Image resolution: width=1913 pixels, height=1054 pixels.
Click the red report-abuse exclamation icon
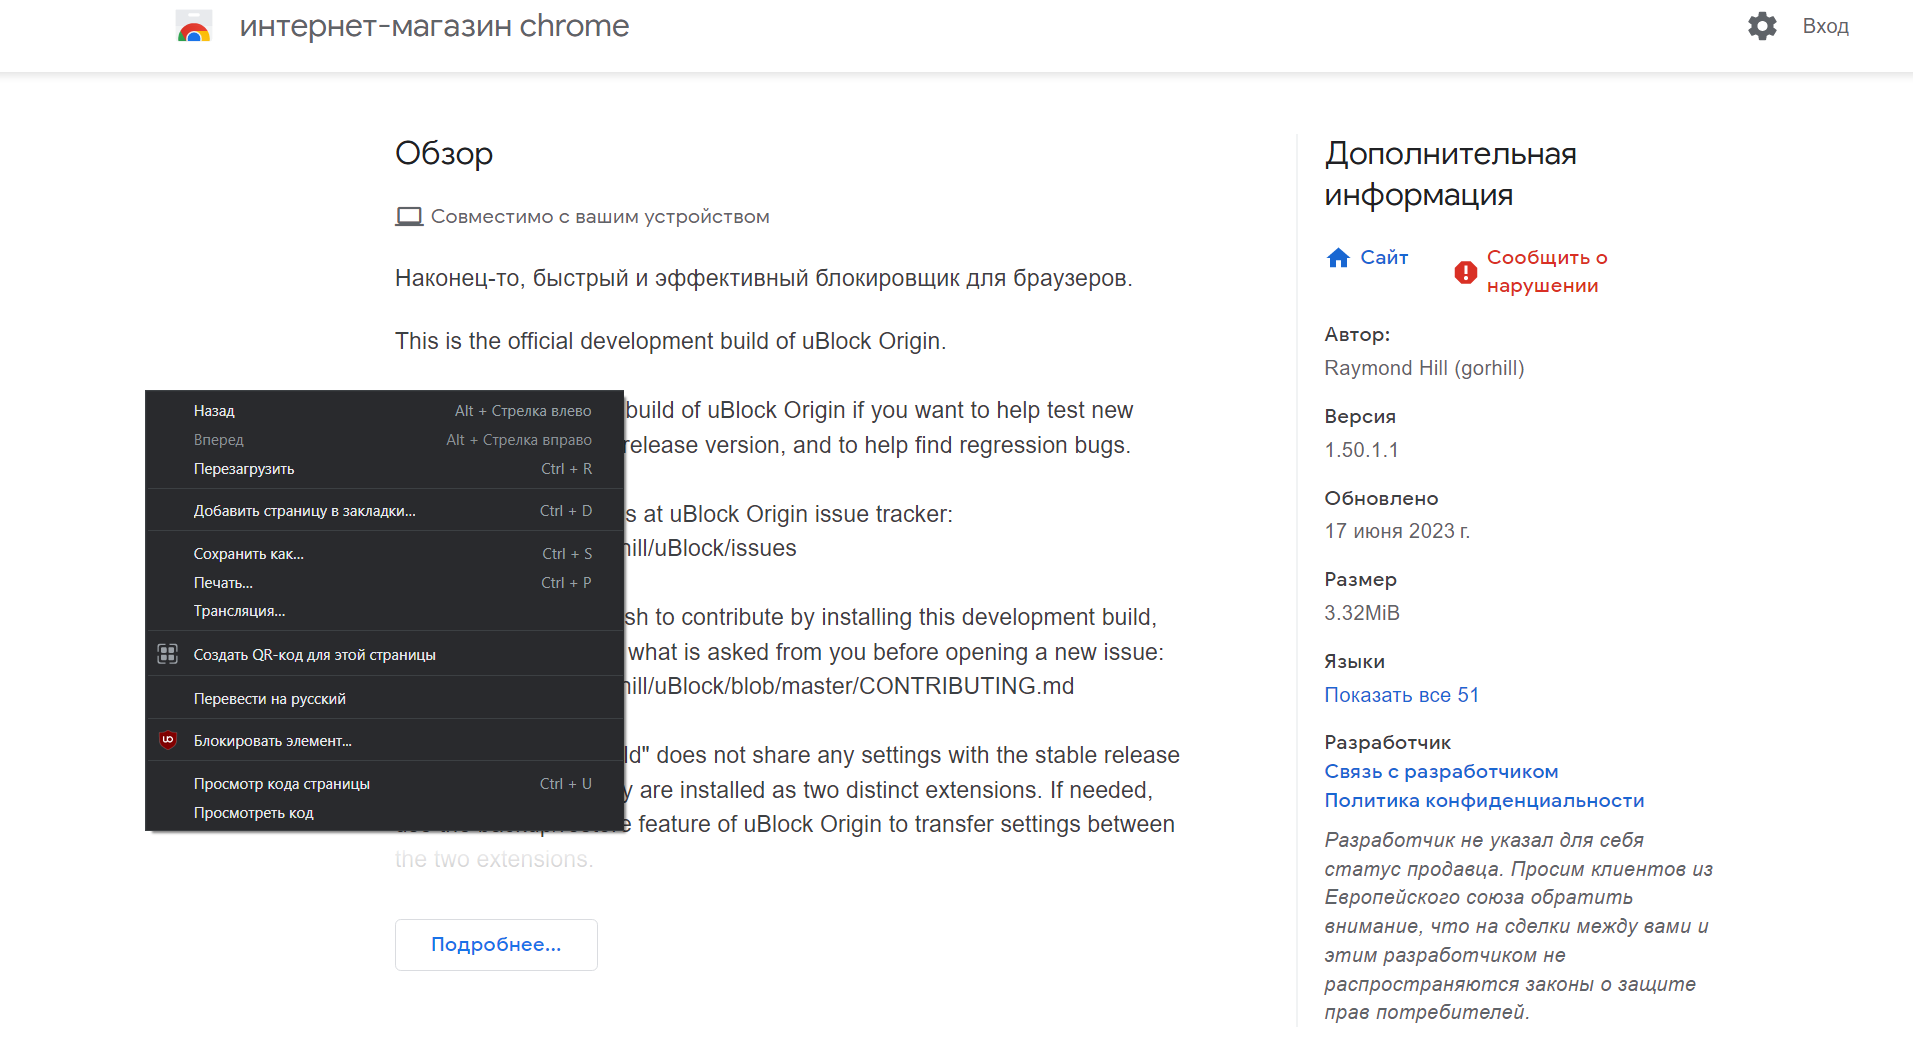[1465, 272]
